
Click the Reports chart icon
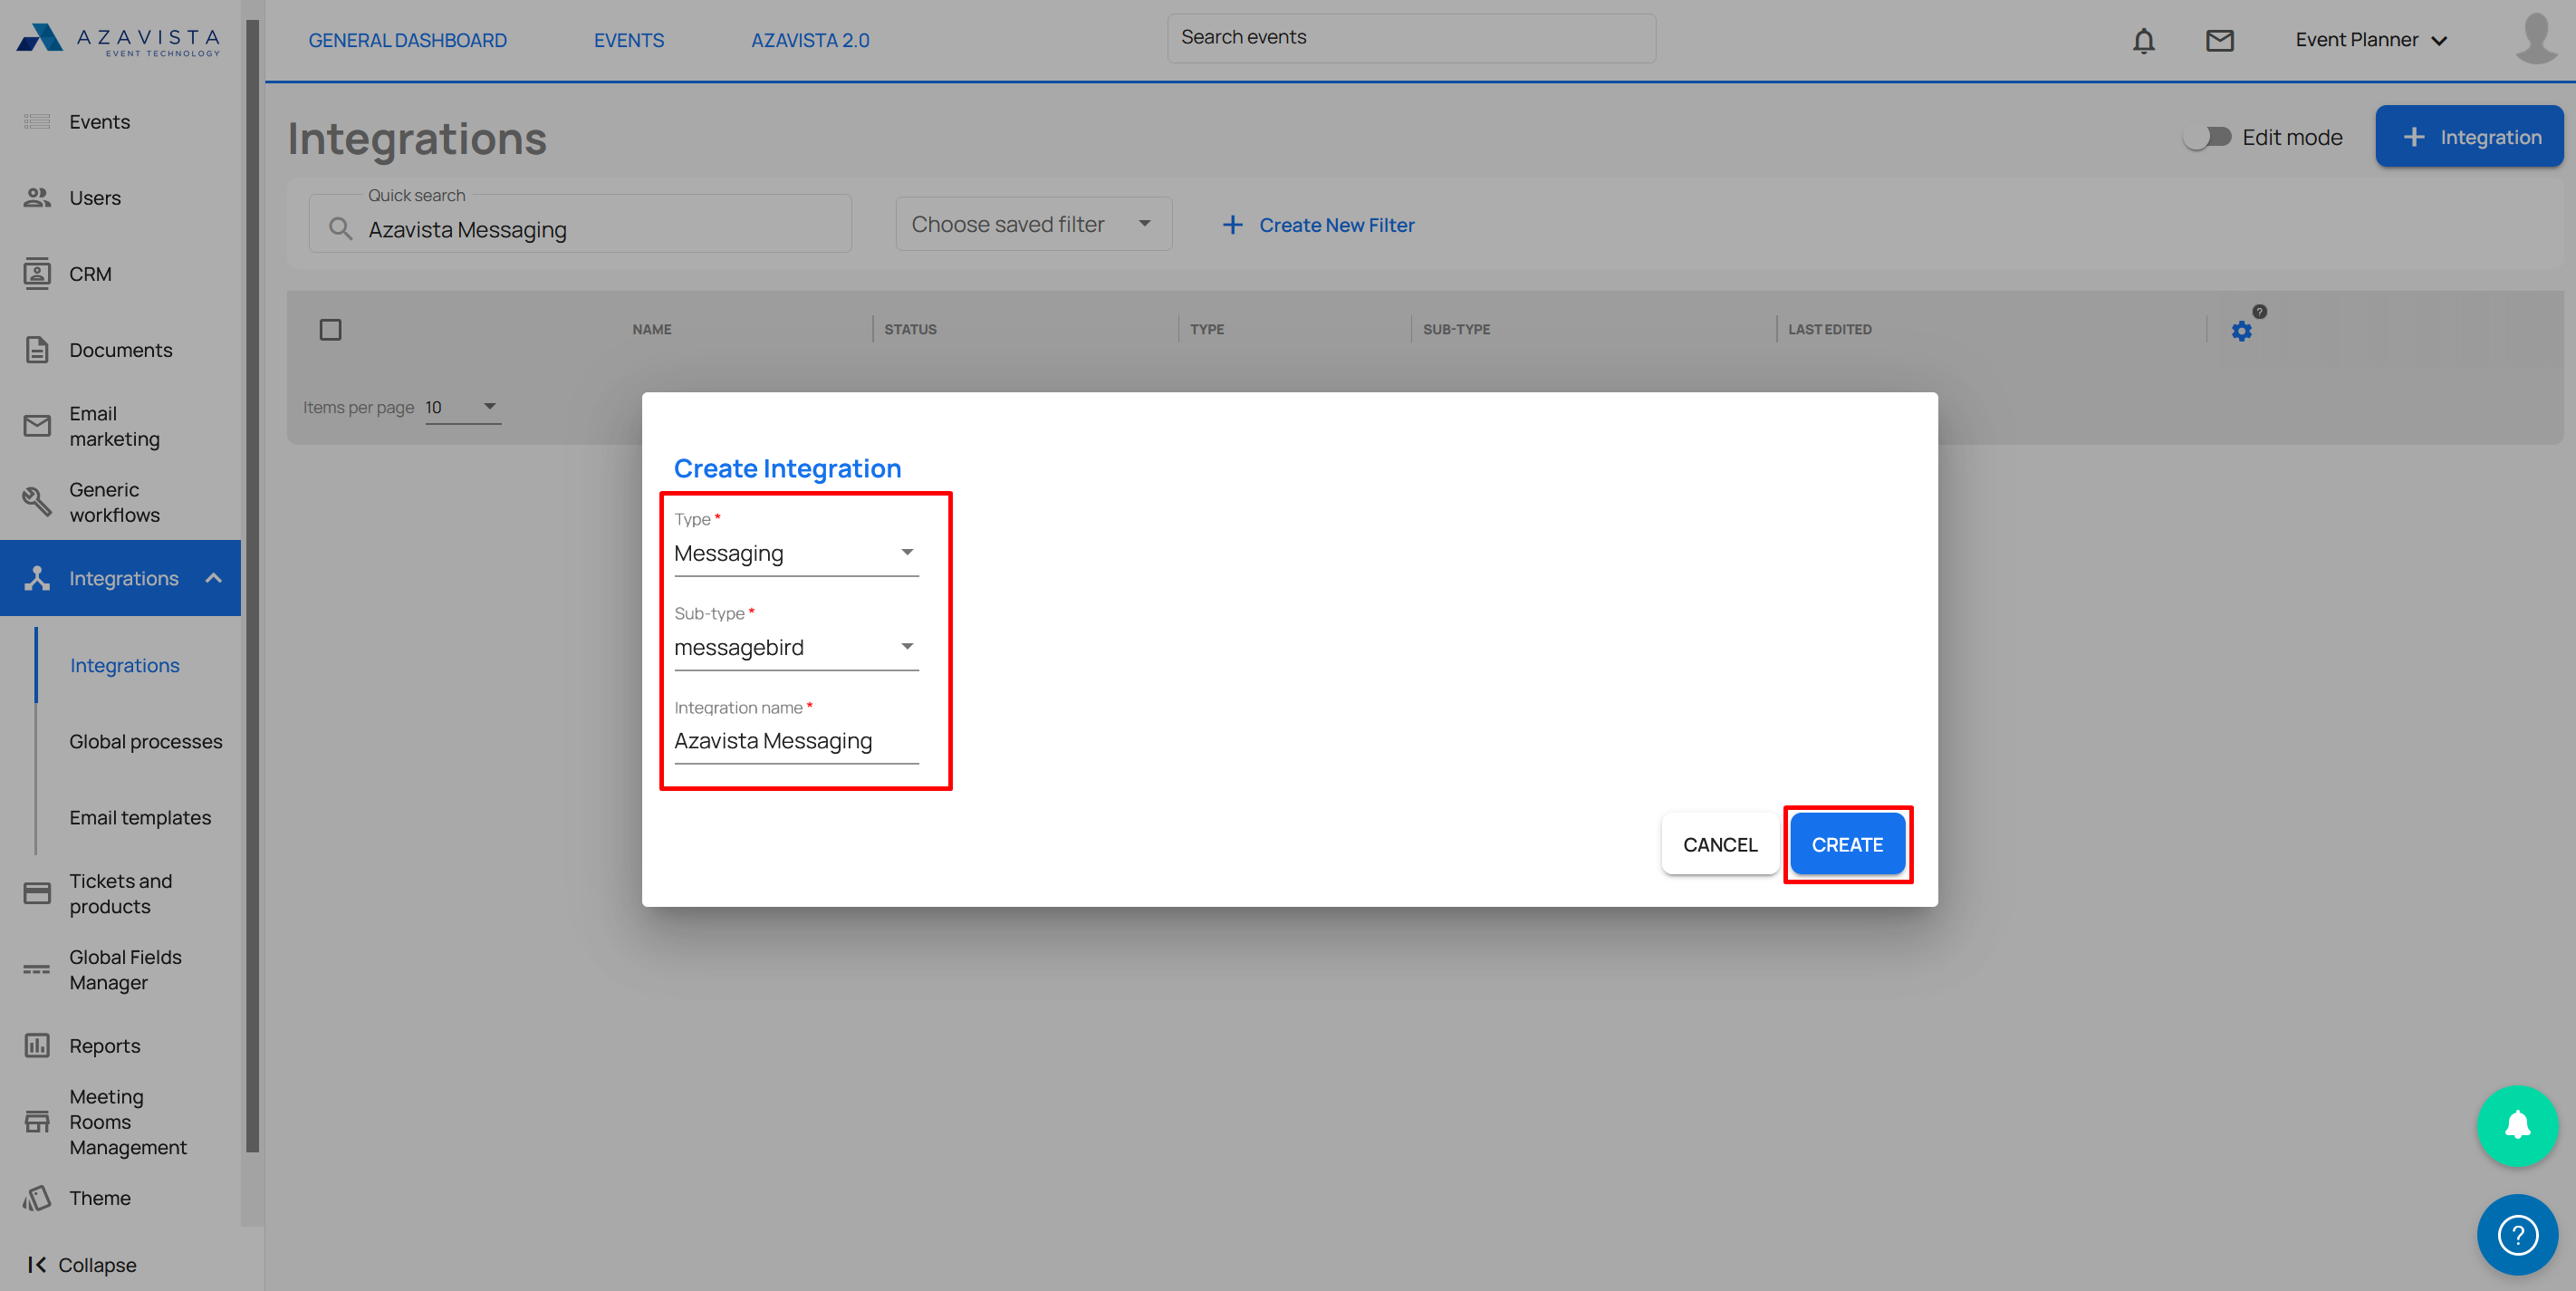37,1045
